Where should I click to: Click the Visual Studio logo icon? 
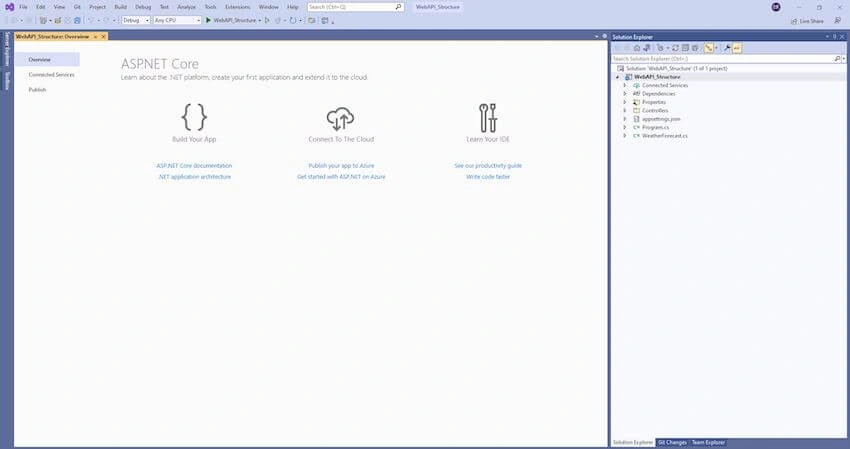click(x=9, y=7)
